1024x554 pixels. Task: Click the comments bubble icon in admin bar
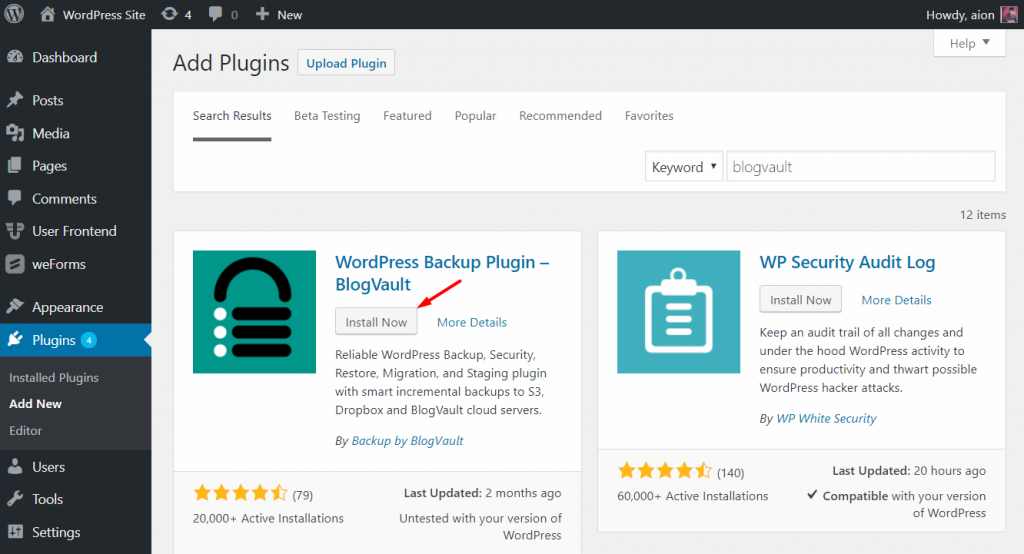[216, 14]
